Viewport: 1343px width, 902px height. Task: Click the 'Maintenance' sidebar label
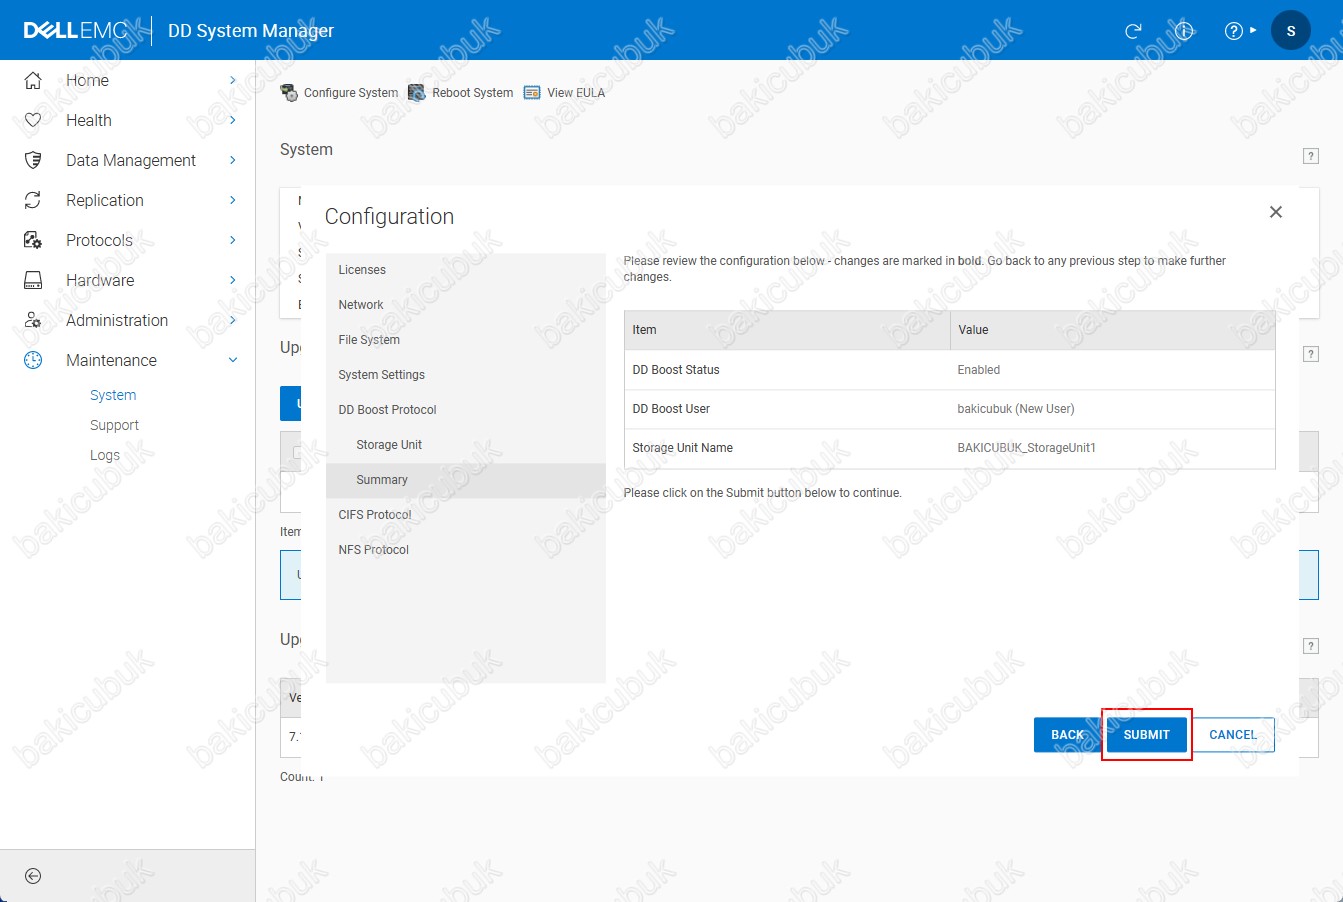click(x=111, y=360)
